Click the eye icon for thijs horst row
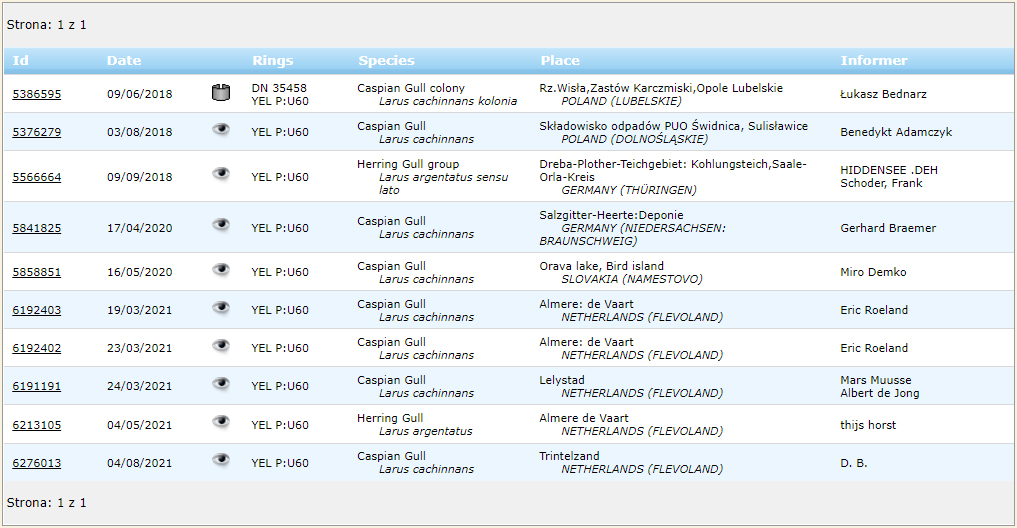1017x528 pixels. (221, 422)
